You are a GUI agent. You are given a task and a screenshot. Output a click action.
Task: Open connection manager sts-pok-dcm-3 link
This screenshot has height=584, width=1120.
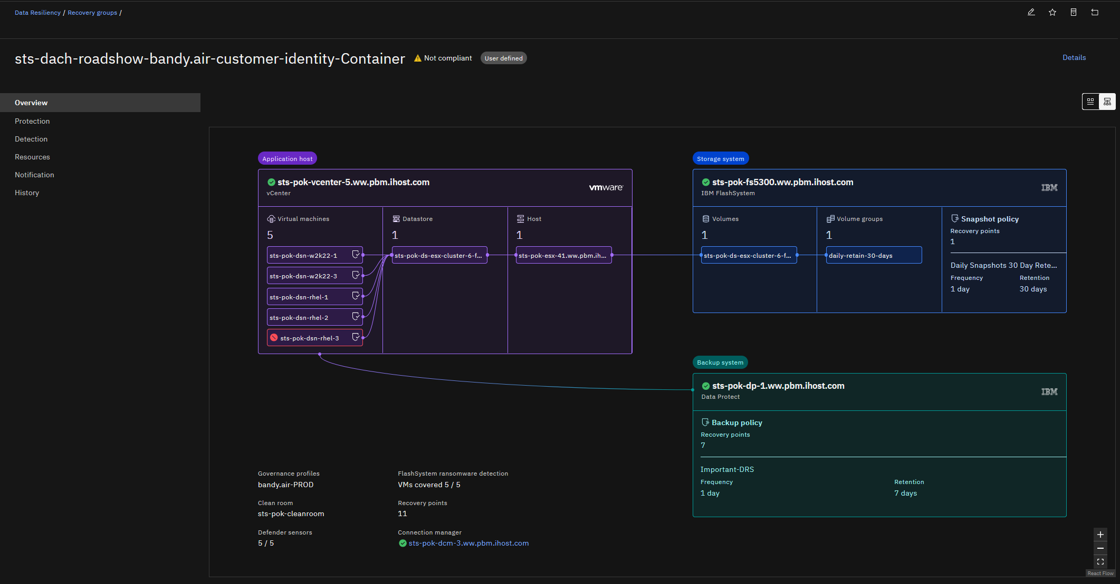pyautogui.click(x=469, y=543)
